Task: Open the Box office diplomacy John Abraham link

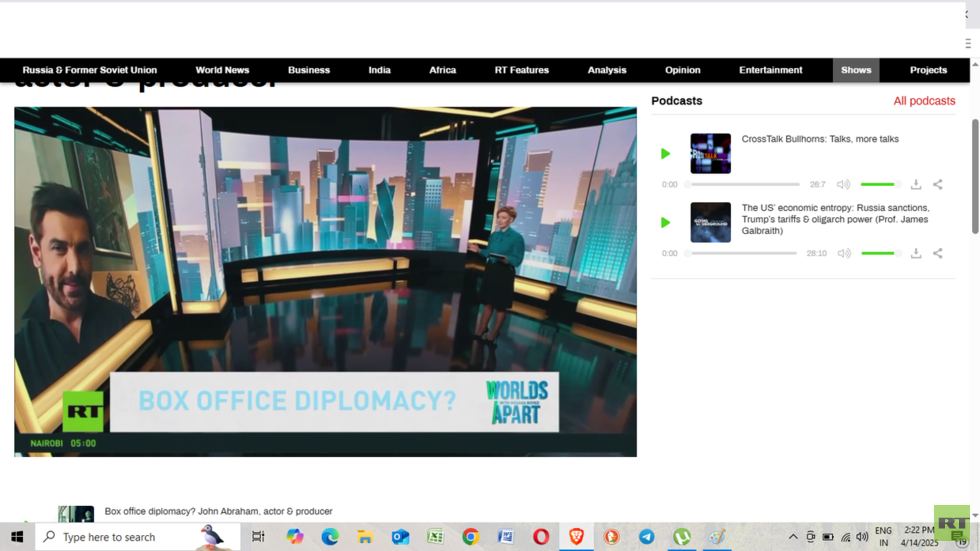Action: click(x=218, y=511)
